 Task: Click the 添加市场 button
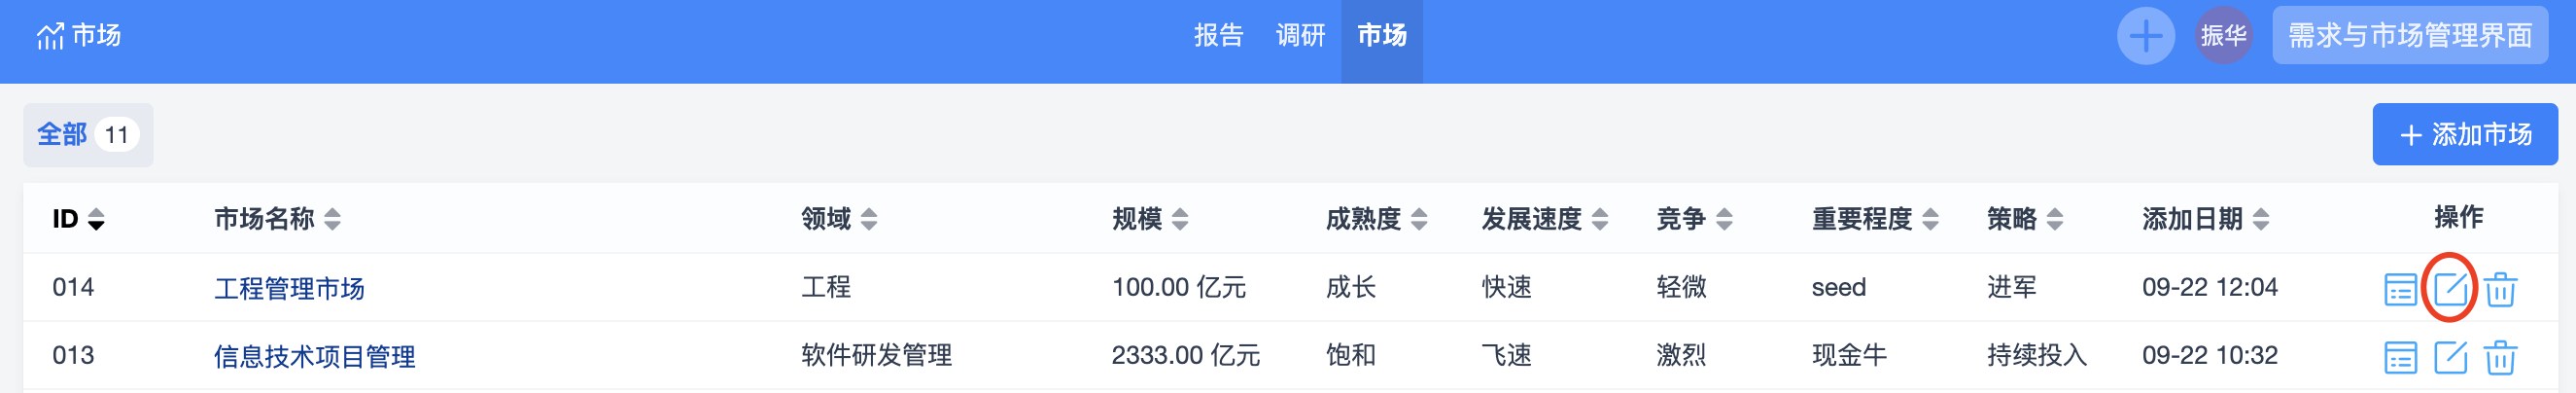point(2465,135)
